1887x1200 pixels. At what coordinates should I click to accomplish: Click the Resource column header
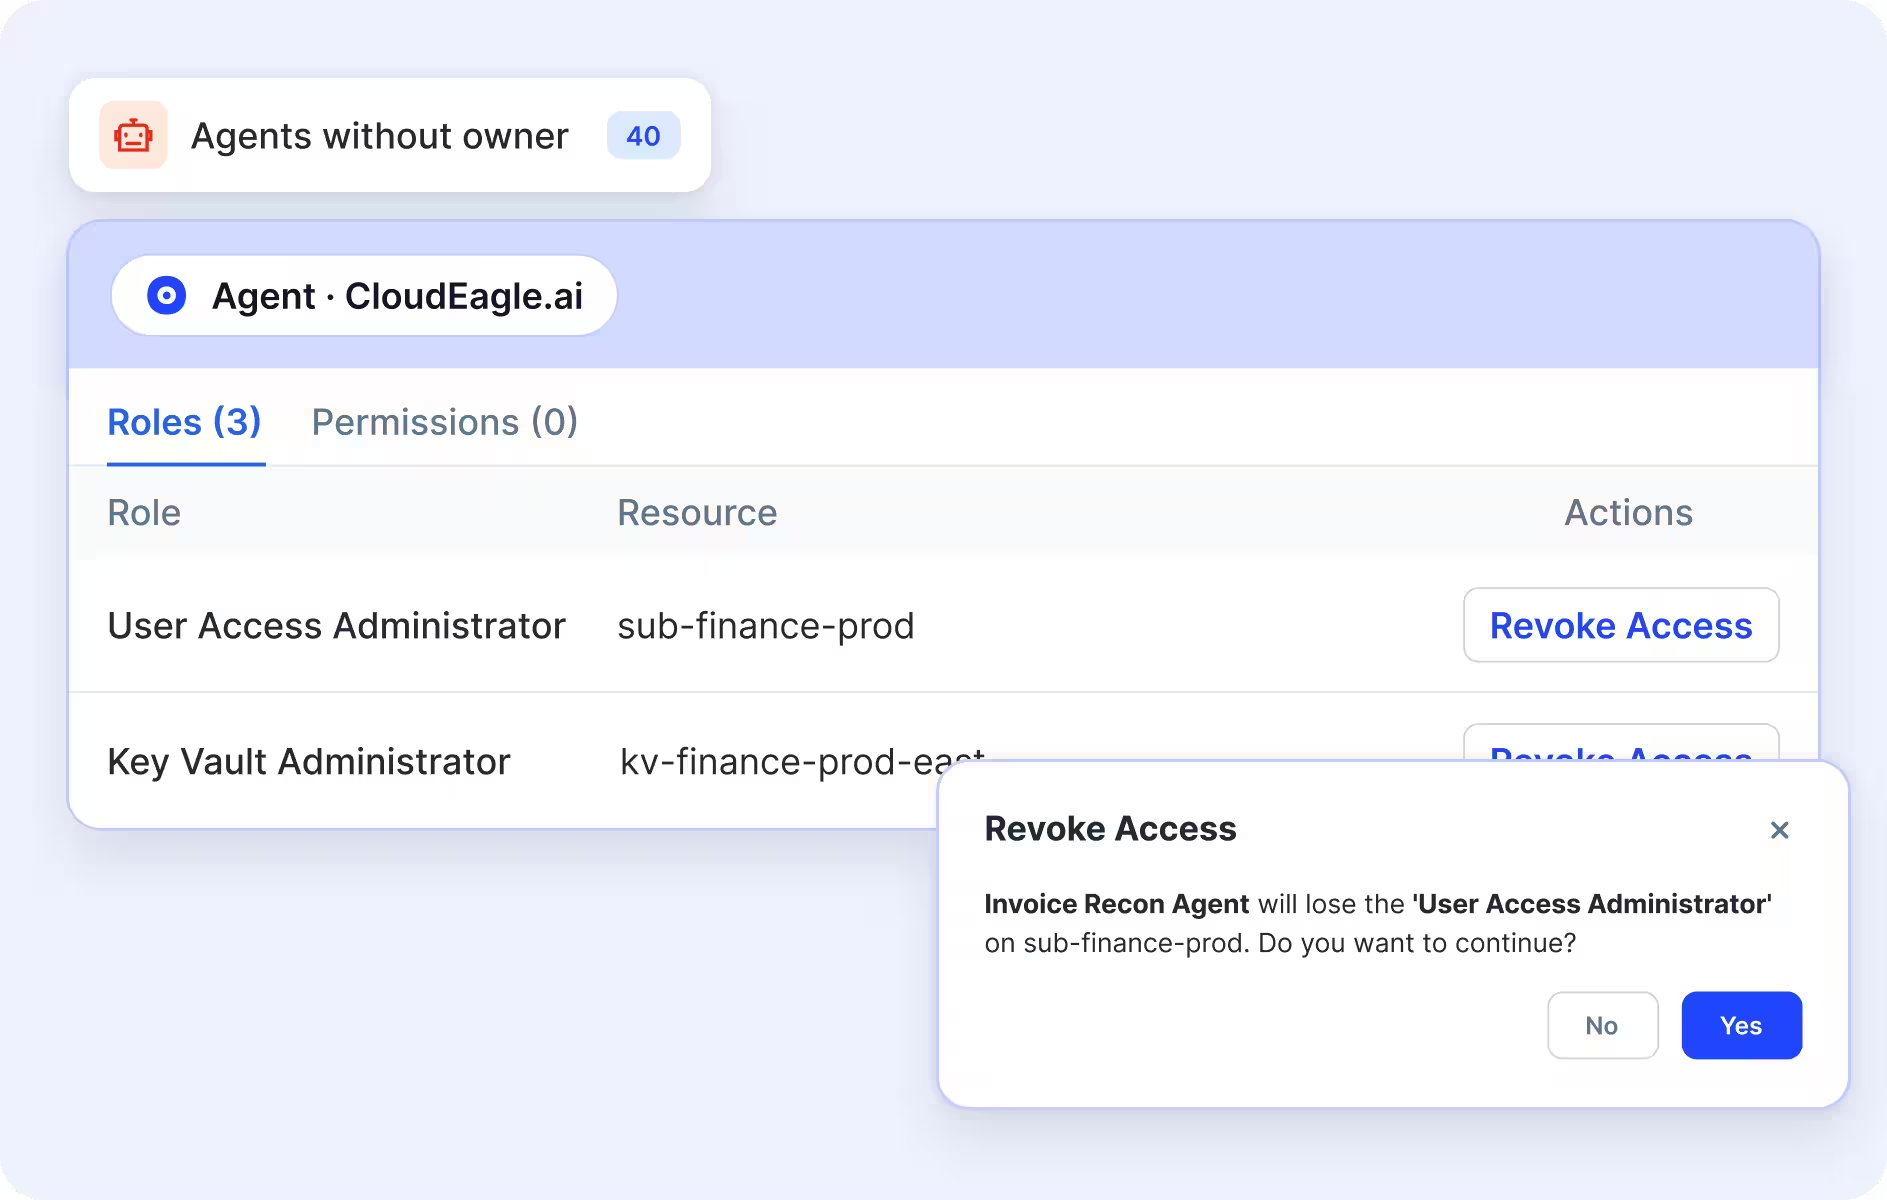[x=697, y=513]
